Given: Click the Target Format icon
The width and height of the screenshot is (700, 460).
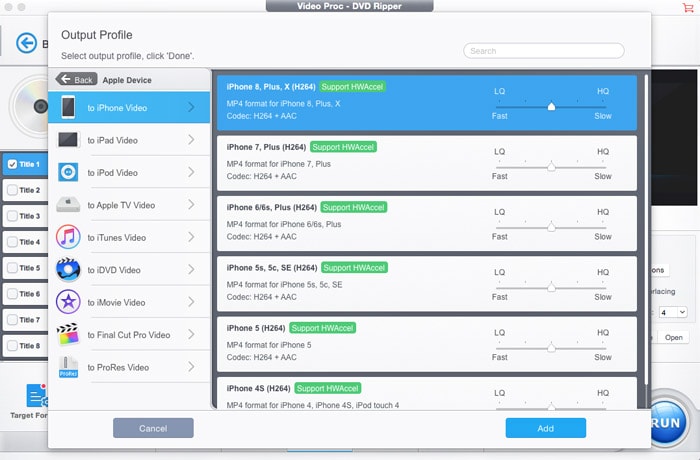Looking at the screenshot, I should pyautogui.click(x=36, y=395).
